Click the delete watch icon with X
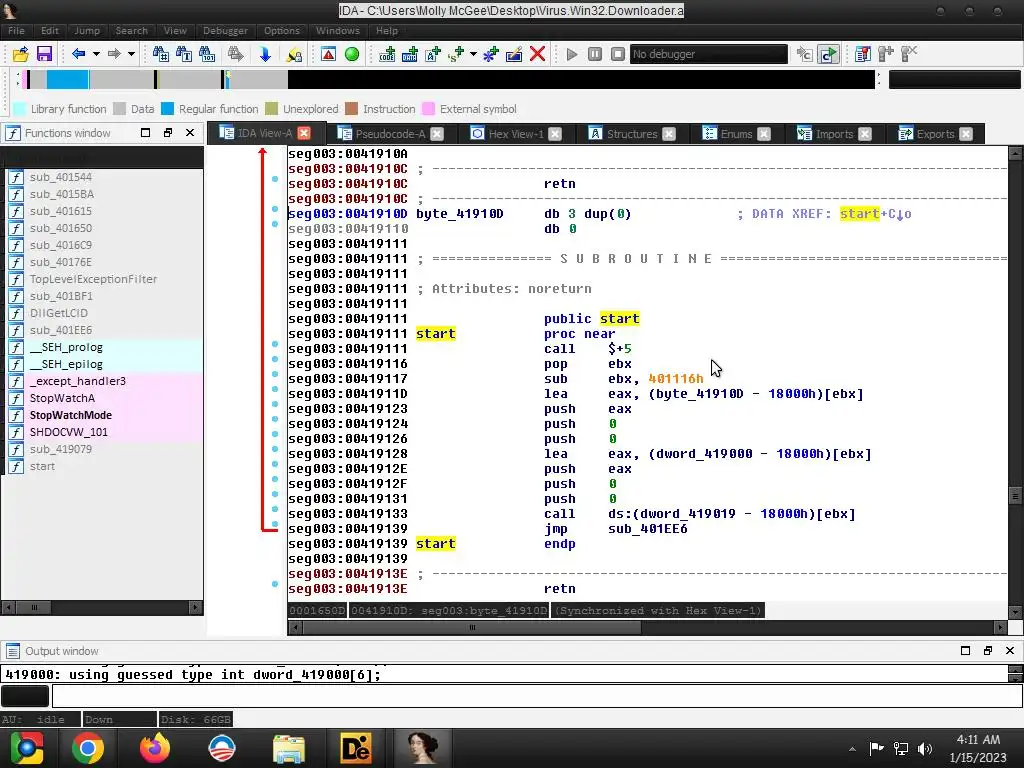The height and width of the screenshot is (768, 1024). [x=909, y=54]
